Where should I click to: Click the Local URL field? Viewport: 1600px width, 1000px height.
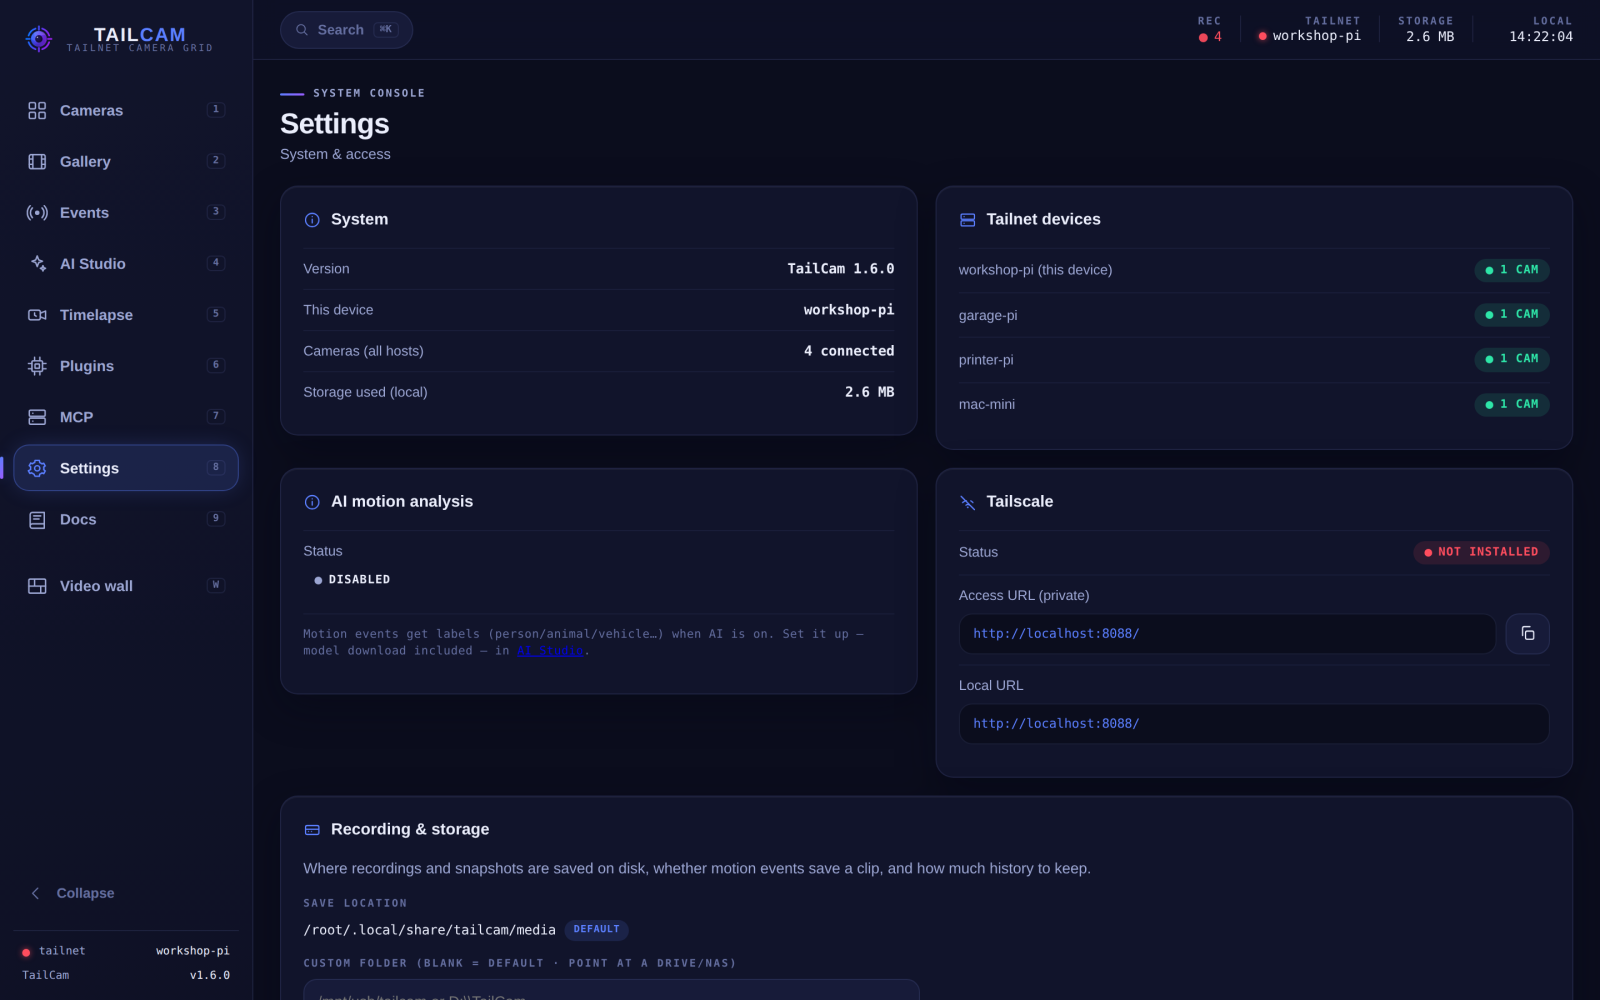[1253, 723]
